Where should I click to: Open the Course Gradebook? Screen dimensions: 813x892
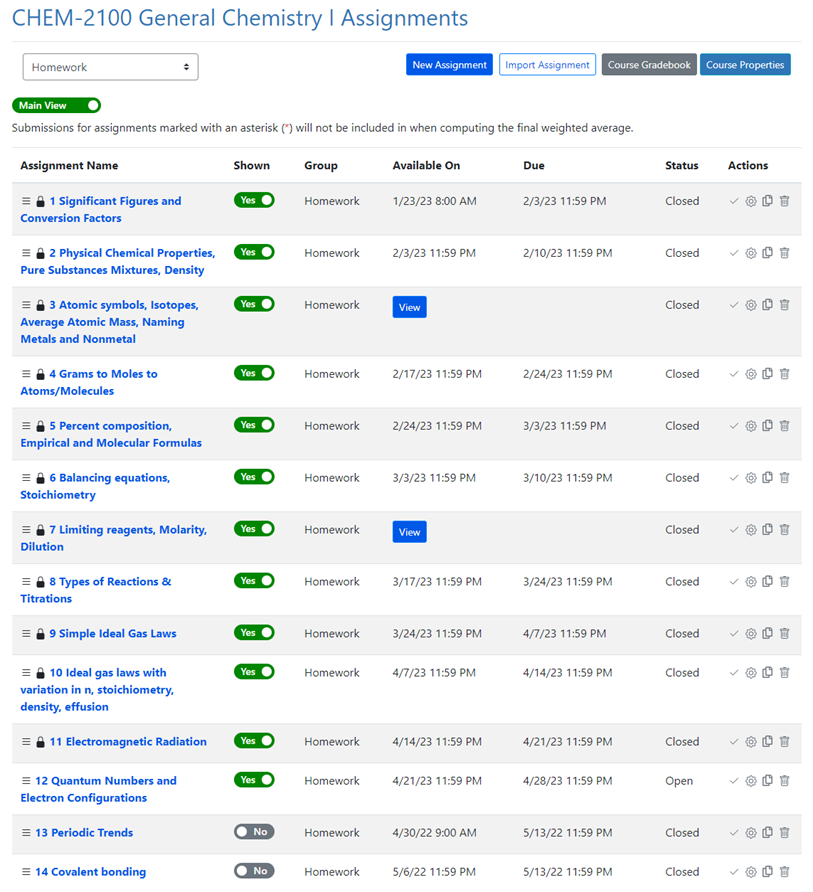pos(649,65)
